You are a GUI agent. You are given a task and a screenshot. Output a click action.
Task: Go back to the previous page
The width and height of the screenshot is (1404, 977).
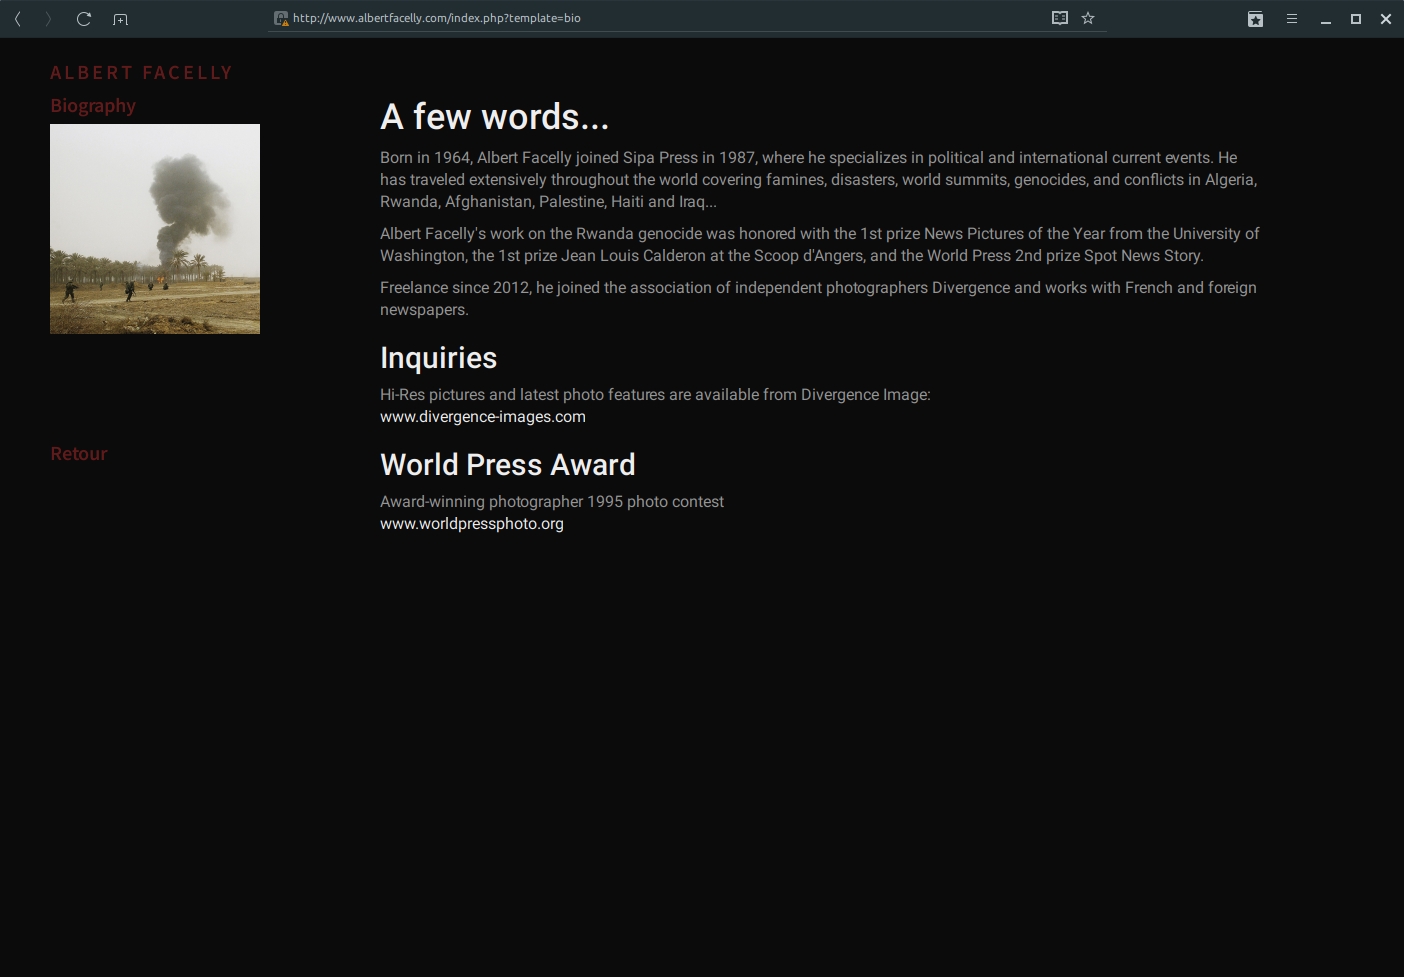coord(18,19)
